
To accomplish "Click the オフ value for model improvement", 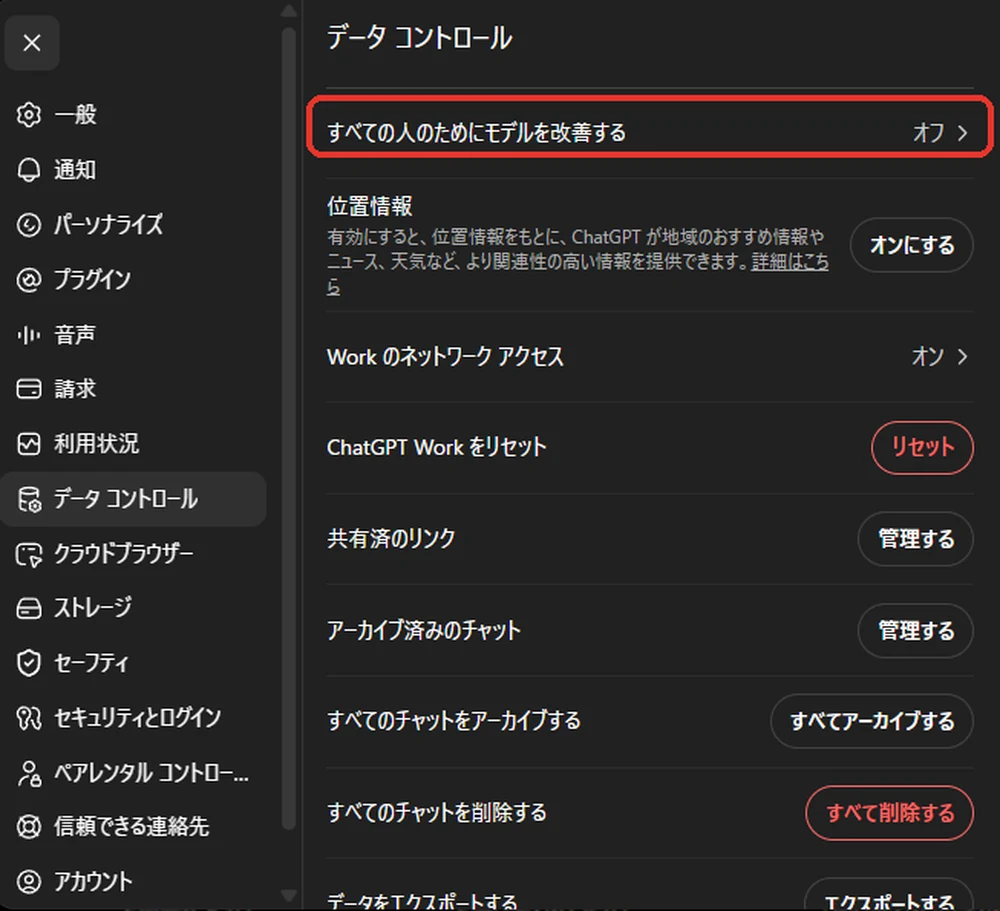I will (928, 133).
